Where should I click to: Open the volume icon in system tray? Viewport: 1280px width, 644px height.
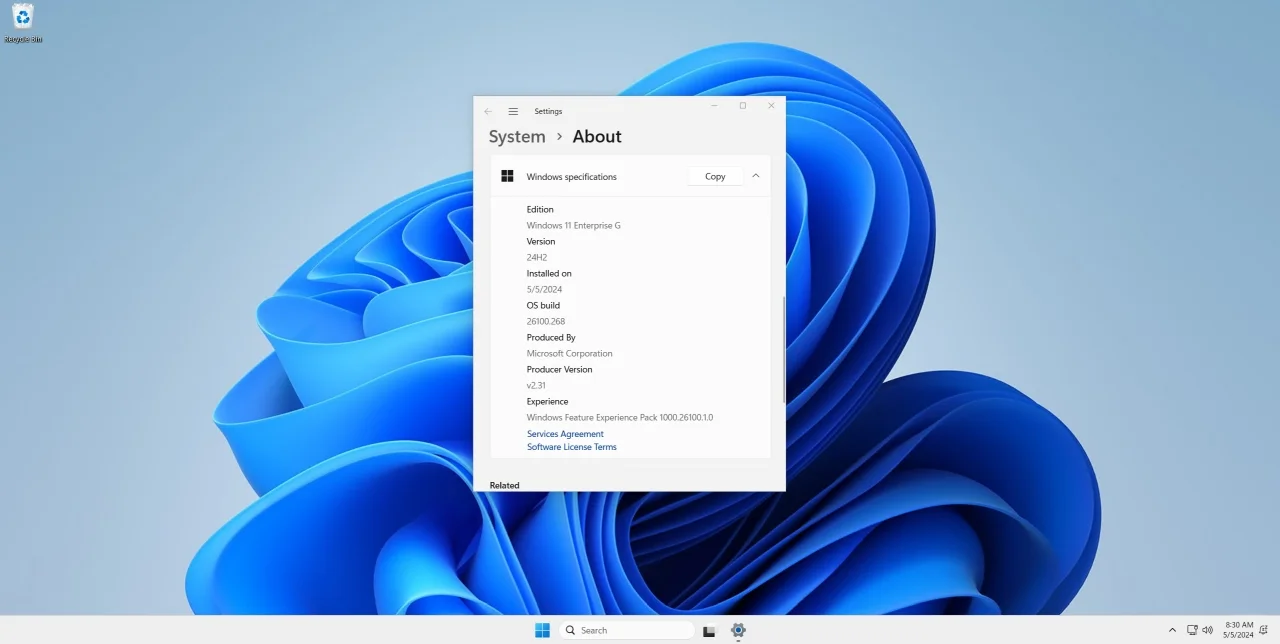[x=1207, y=629]
